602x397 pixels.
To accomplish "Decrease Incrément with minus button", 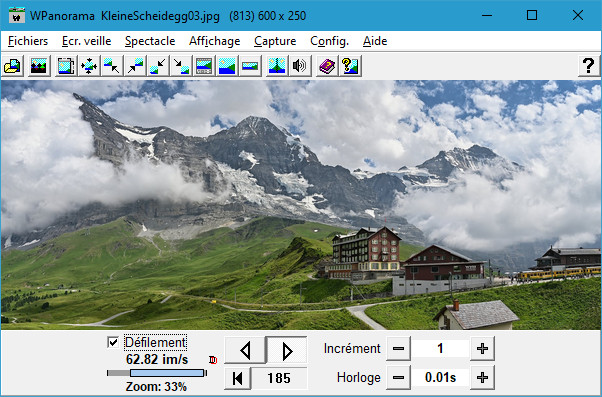I will (398, 349).
